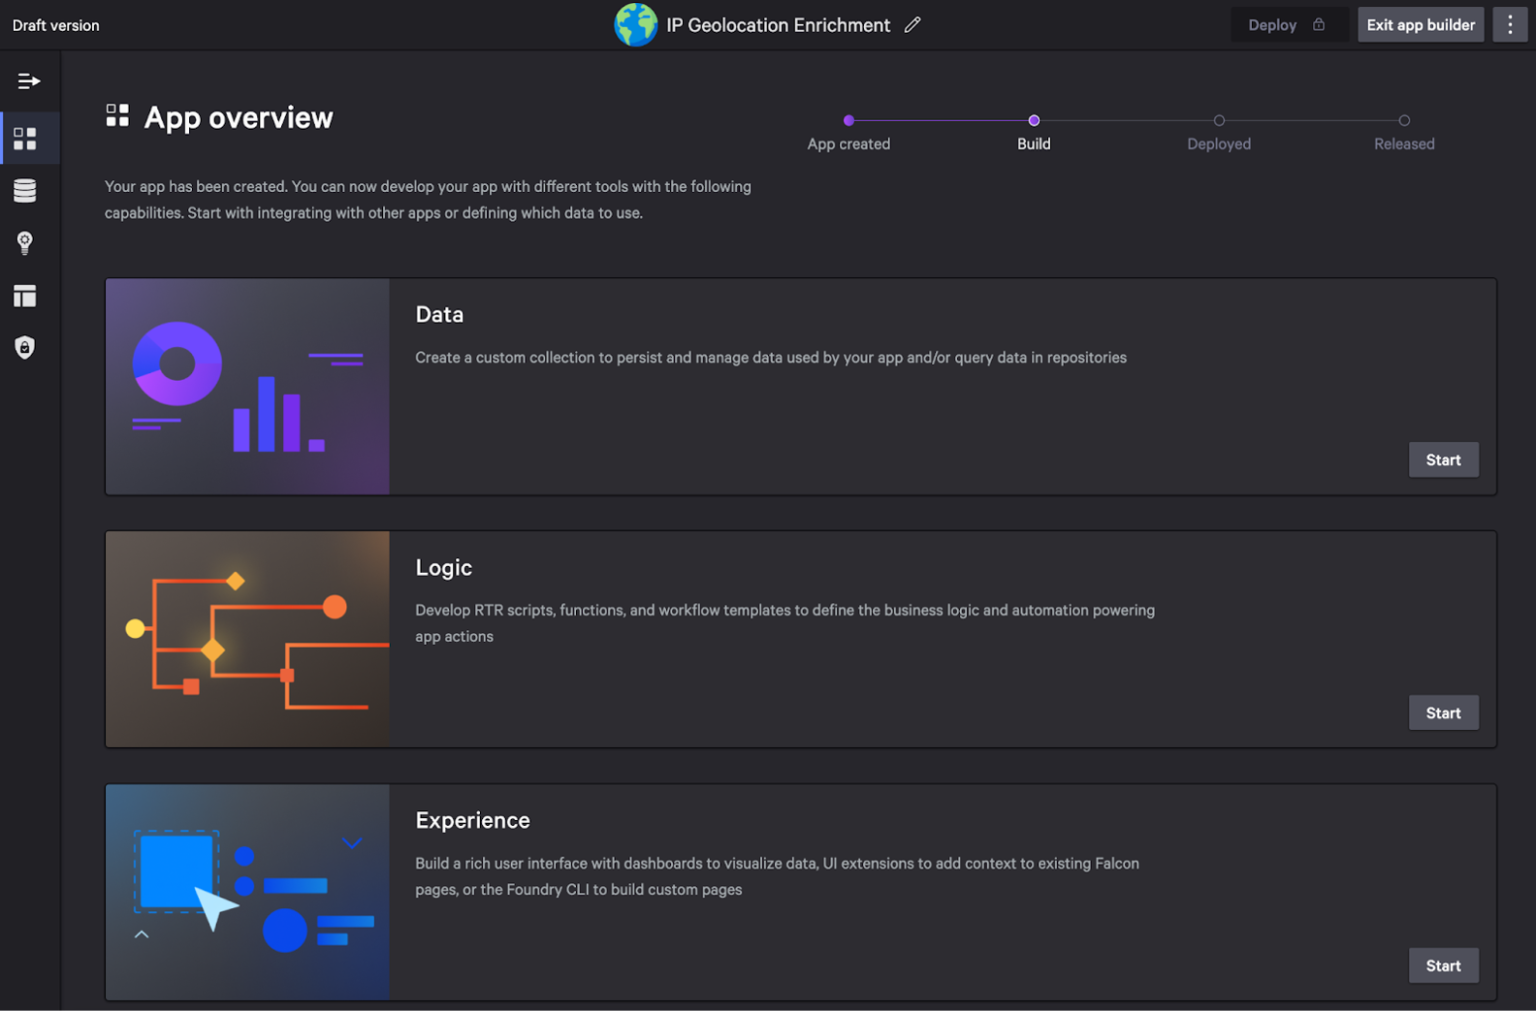Click the Deployed step chevron circle on the stepper

pos(1219,120)
